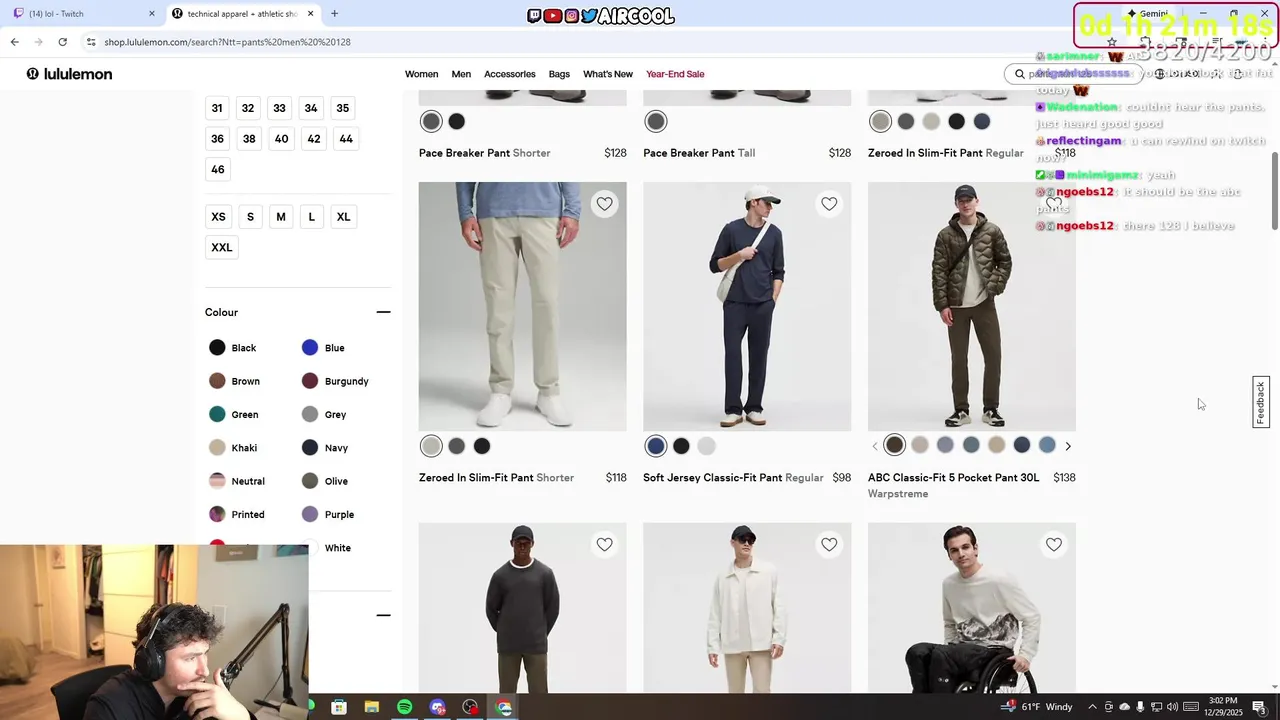Open ABC Classic-Fit 5 Pocket Pant link
The width and height of the screenshot is (1280, 720).
pos(953,478)
